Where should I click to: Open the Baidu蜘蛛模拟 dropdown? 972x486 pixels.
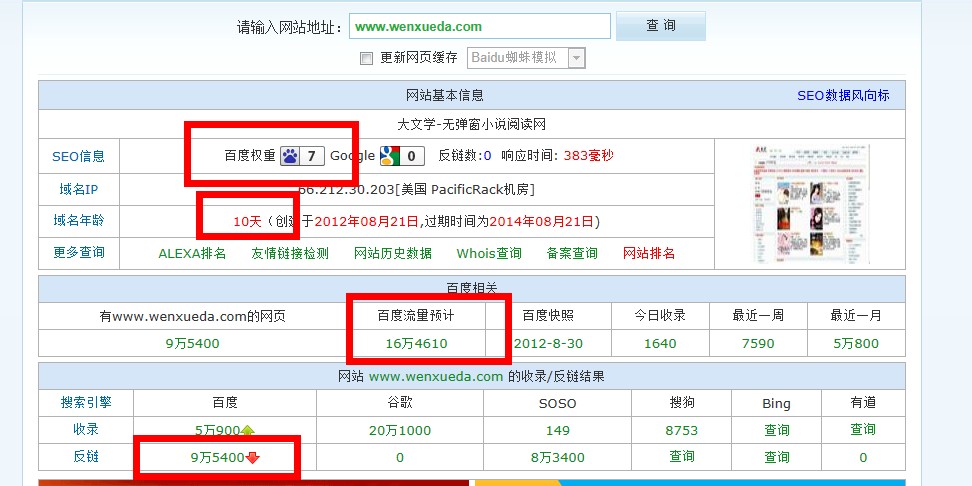pos(575,58)
